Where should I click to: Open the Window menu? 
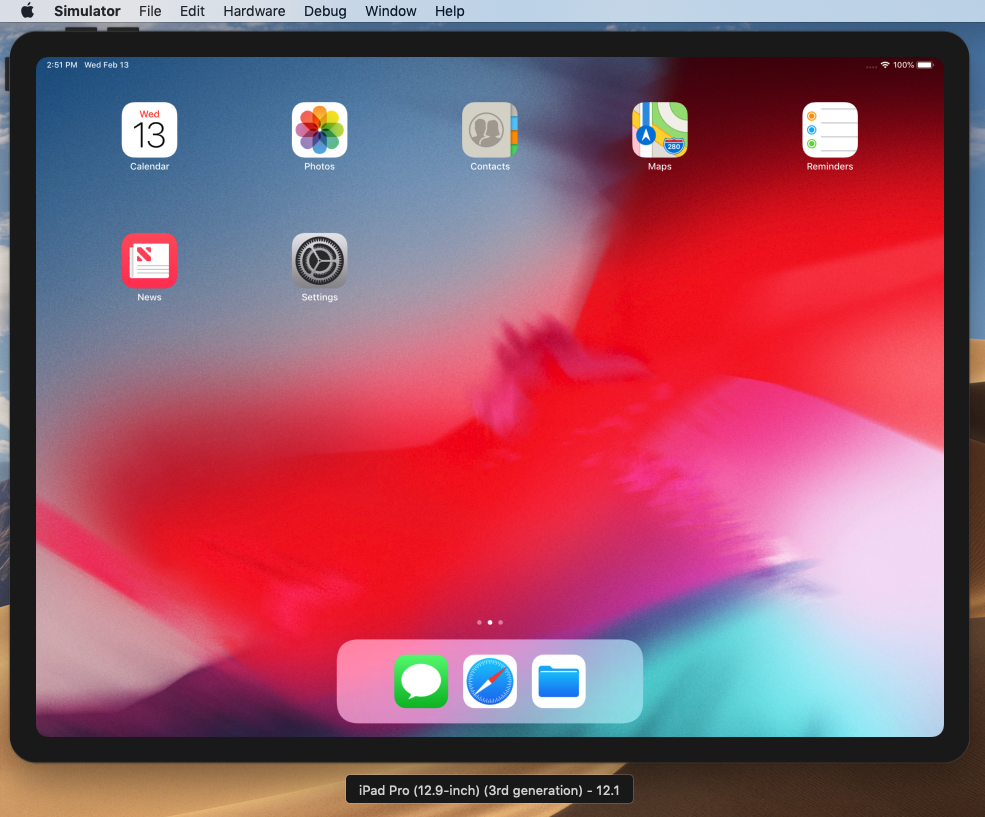coord(391,11)
